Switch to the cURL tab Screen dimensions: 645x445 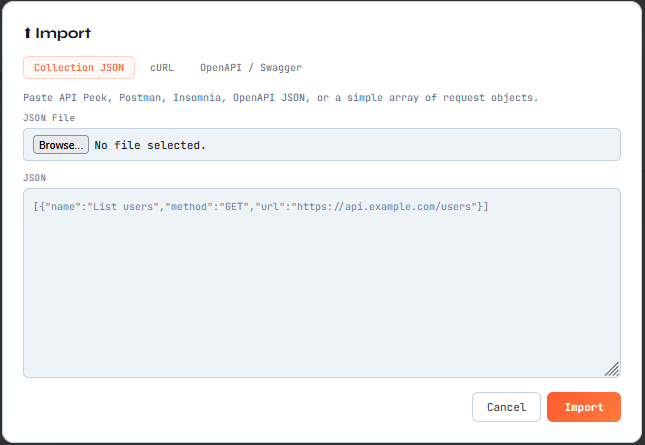tap(162, 67)
